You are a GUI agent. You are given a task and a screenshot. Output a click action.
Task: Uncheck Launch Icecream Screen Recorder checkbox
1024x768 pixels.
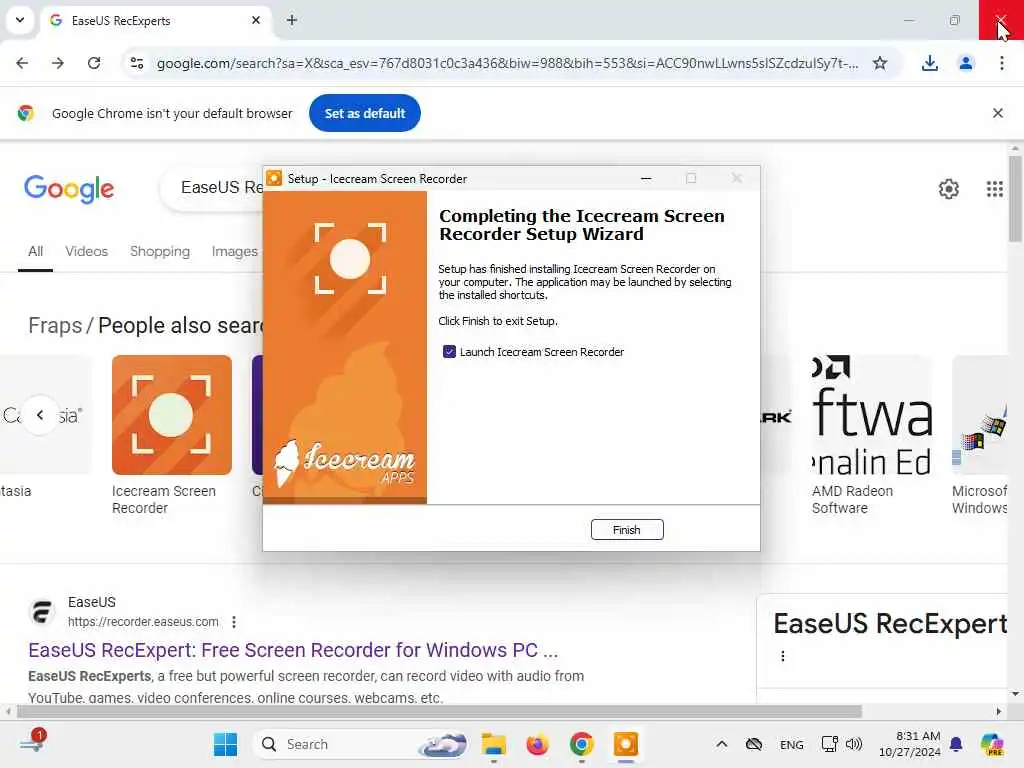449,352
